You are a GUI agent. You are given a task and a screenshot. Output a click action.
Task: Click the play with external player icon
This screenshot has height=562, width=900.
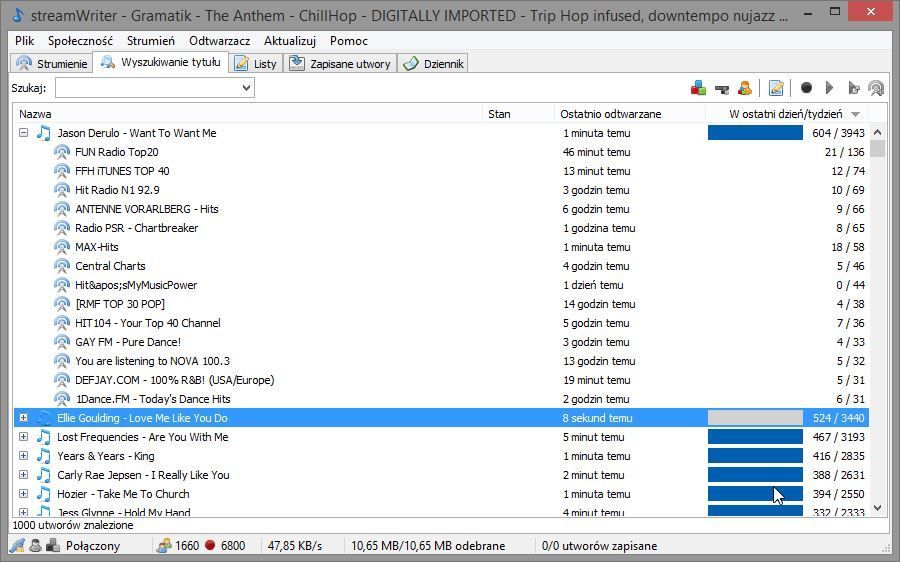854,88
